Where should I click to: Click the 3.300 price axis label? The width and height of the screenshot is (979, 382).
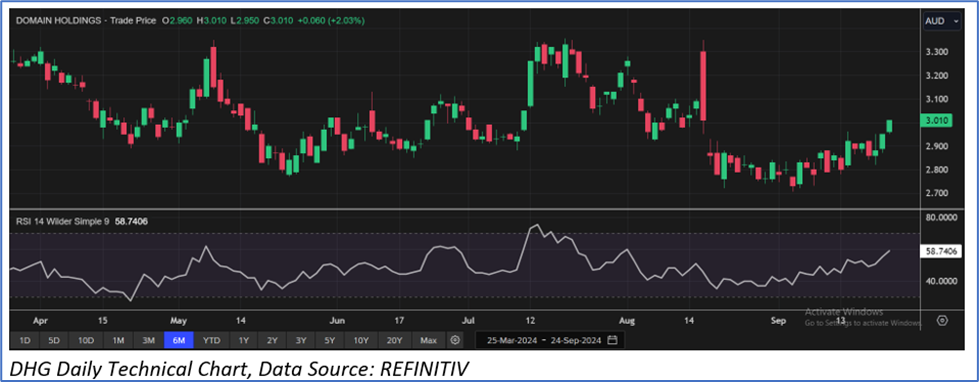coord(937,52)
